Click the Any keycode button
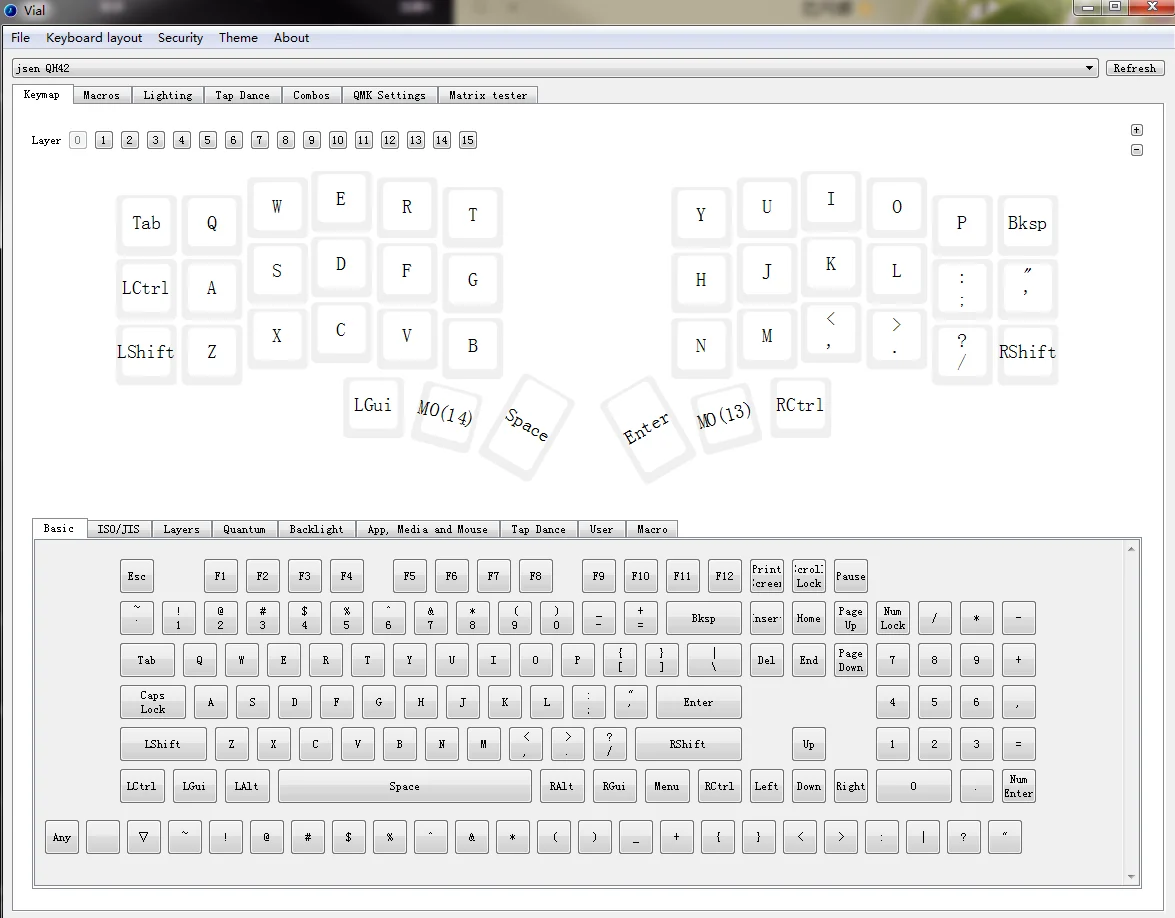 click(62, 837)
